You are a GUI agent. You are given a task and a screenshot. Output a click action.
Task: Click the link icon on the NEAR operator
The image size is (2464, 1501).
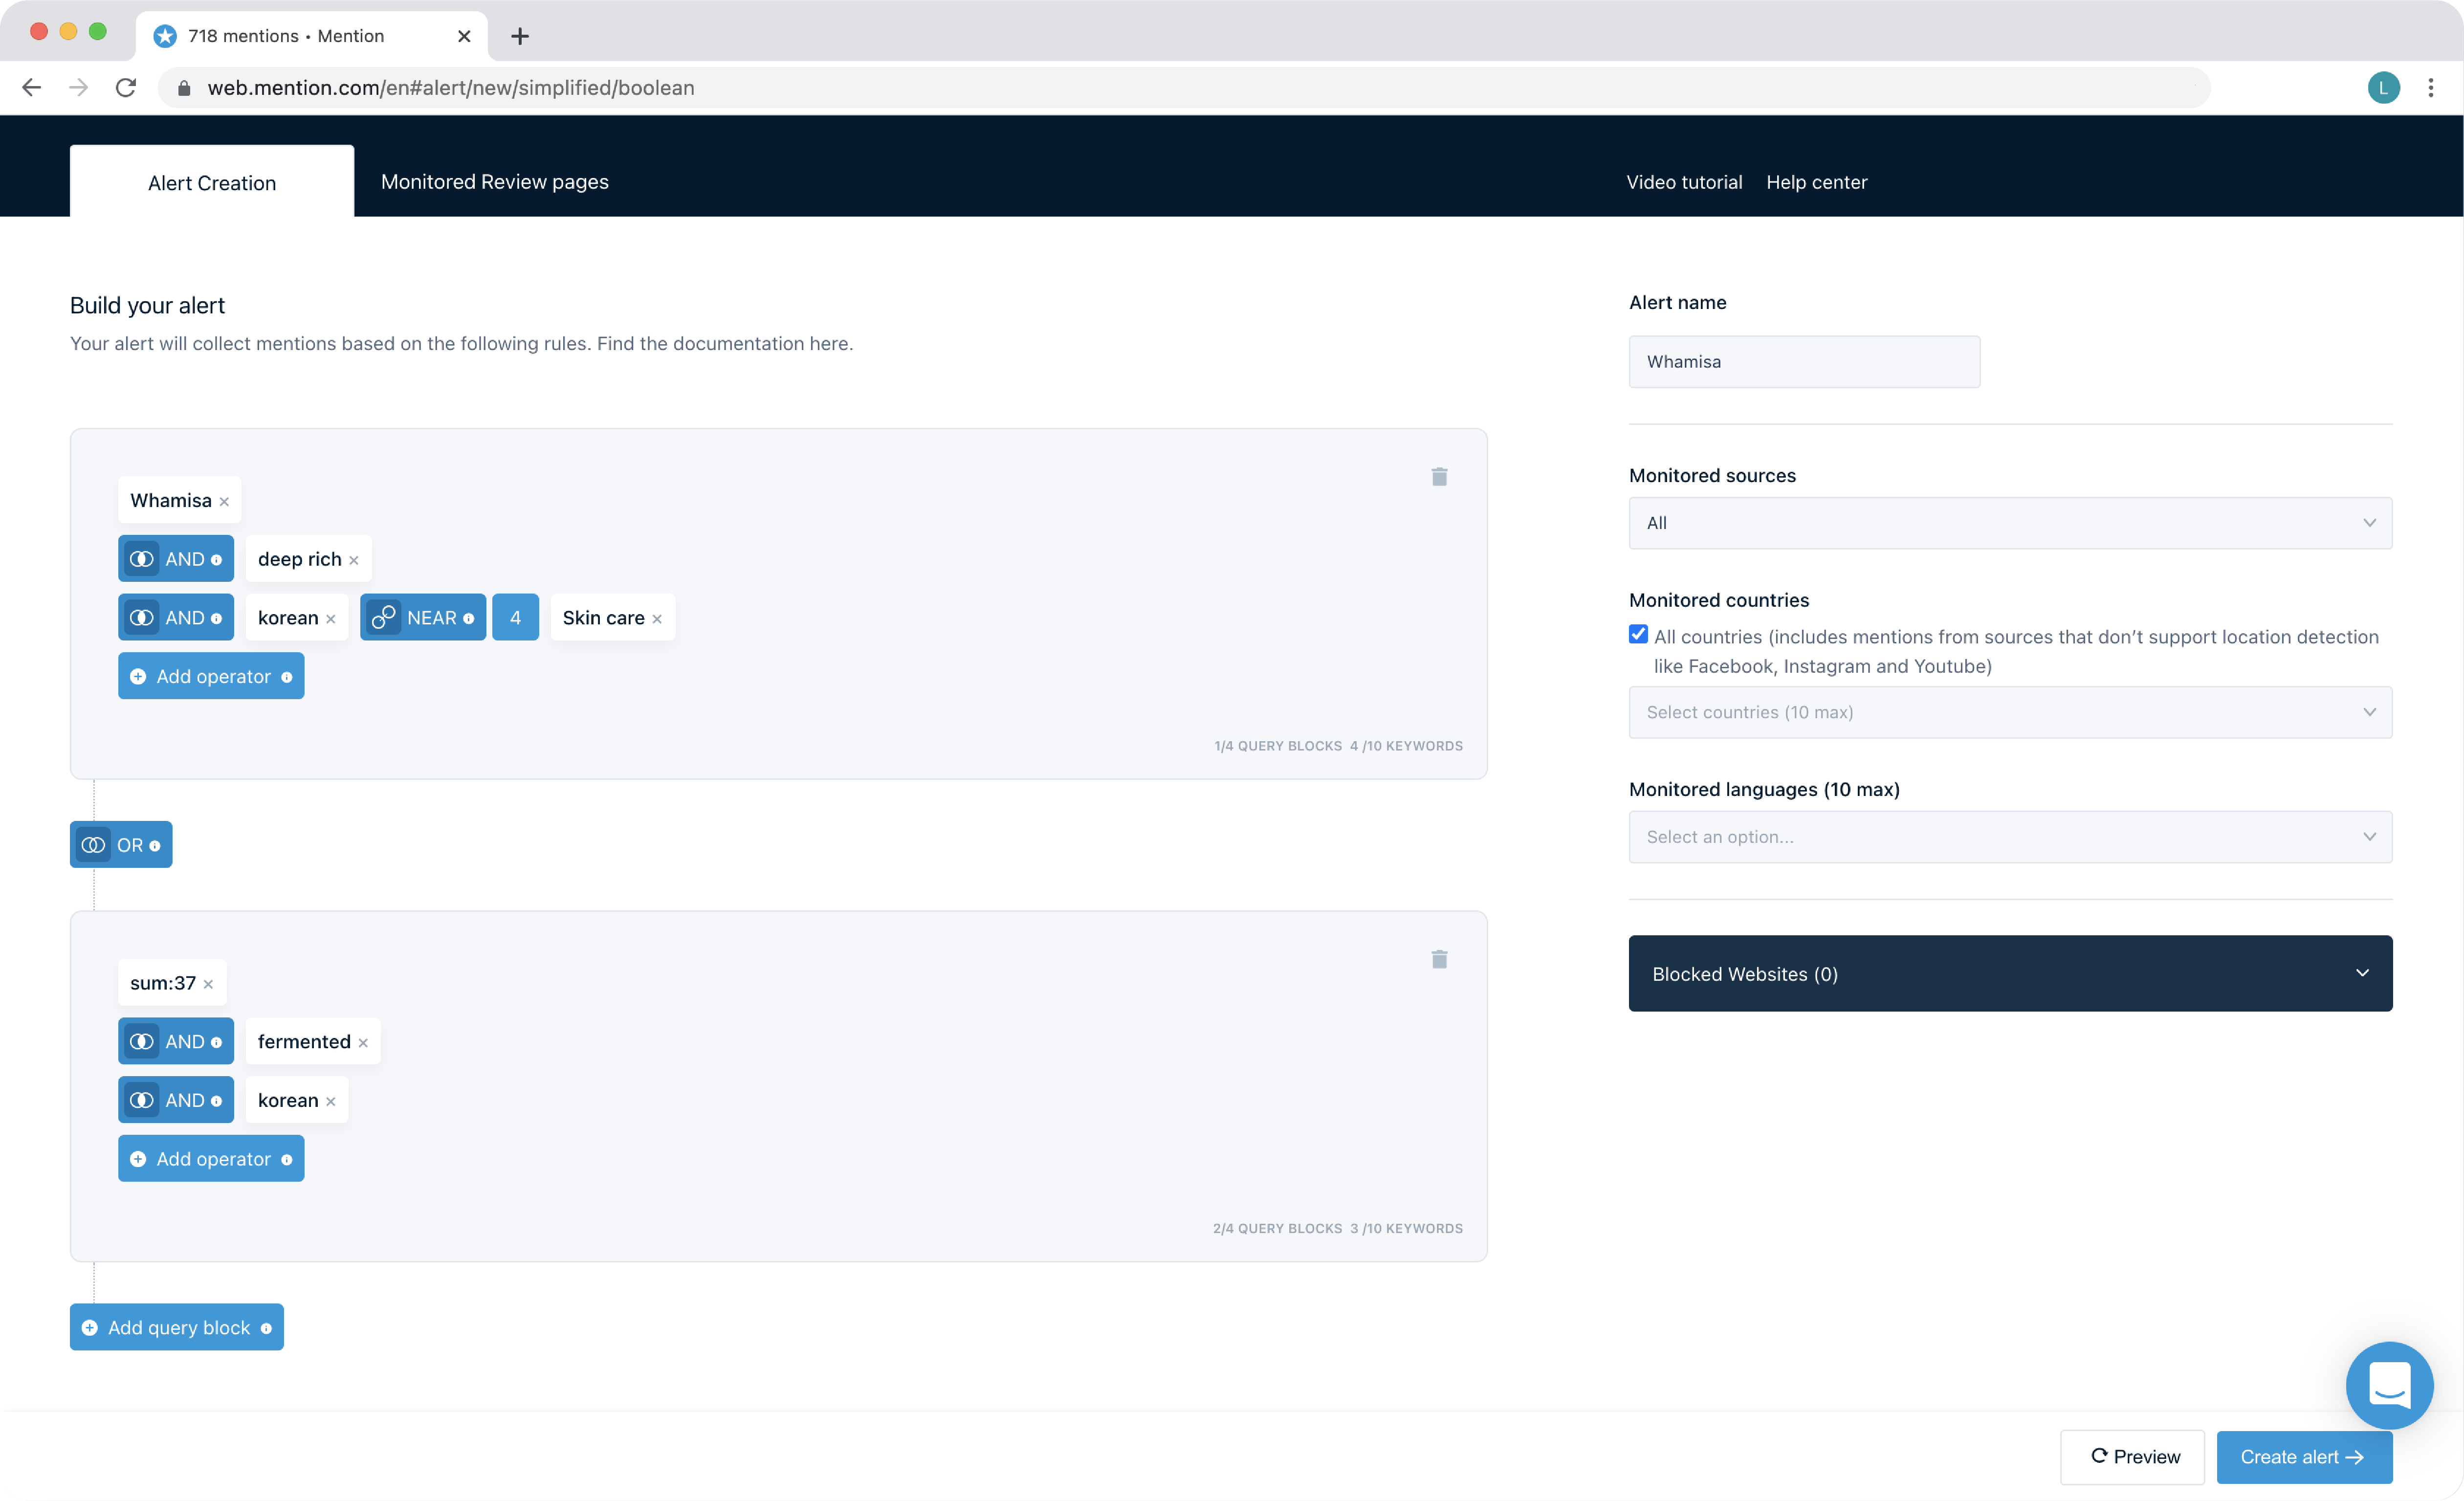click(x=383, y=617)
